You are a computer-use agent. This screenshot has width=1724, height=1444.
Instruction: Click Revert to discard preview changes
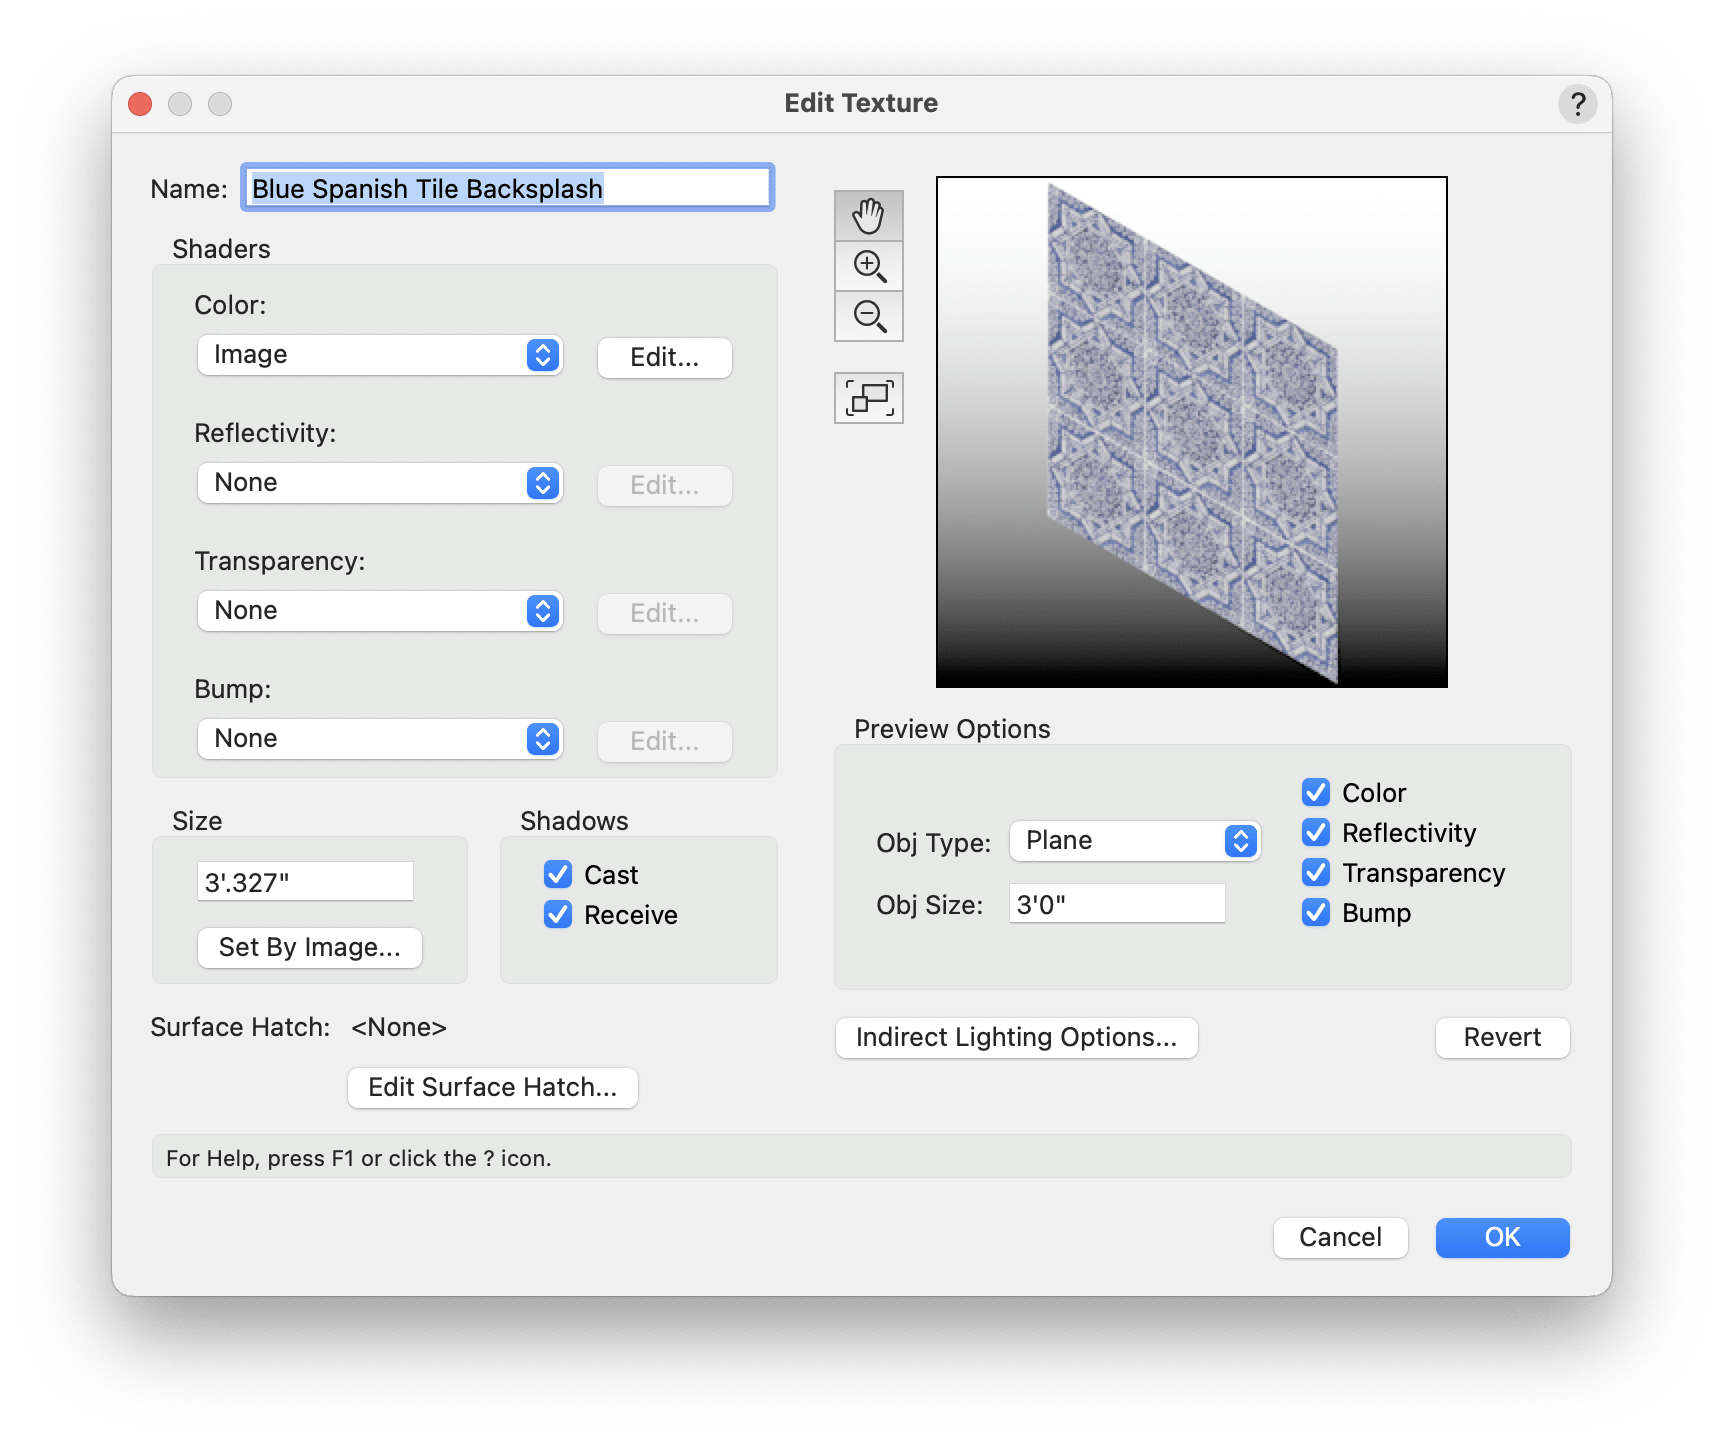pos(1502,1037)
